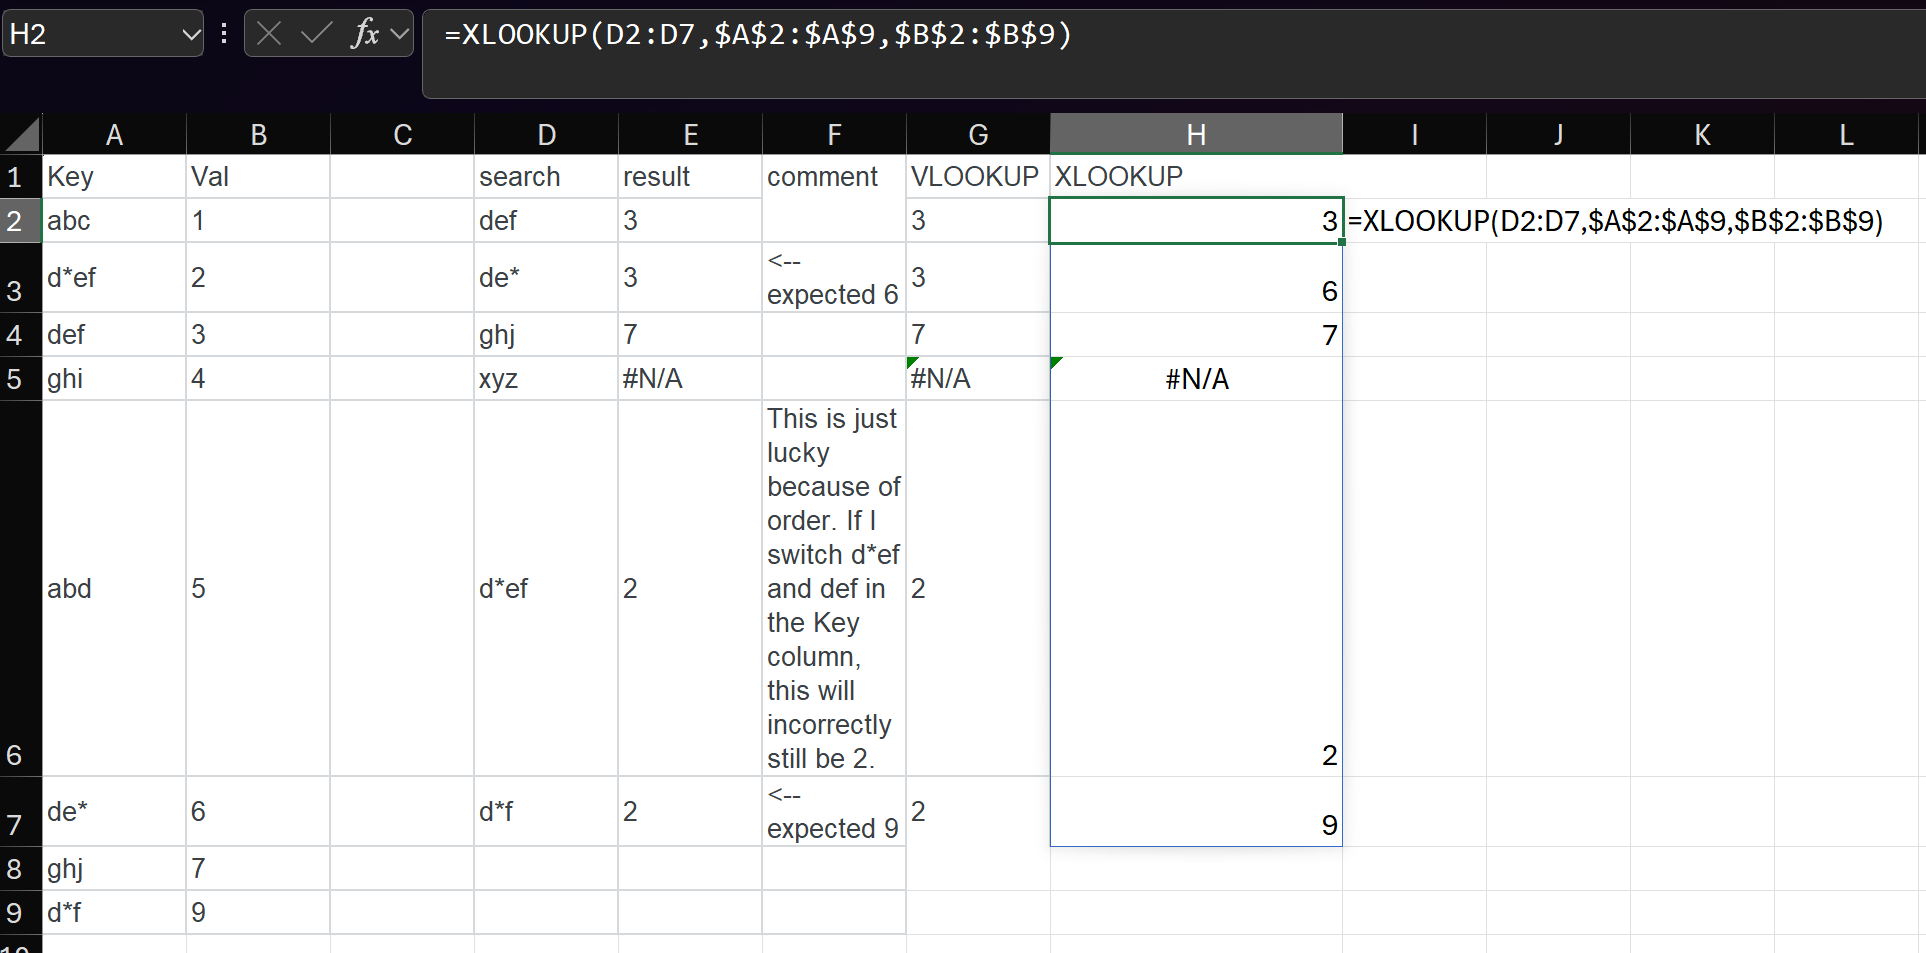Select row 6 header
1926x953 pixels.
[x=20, y=589]
